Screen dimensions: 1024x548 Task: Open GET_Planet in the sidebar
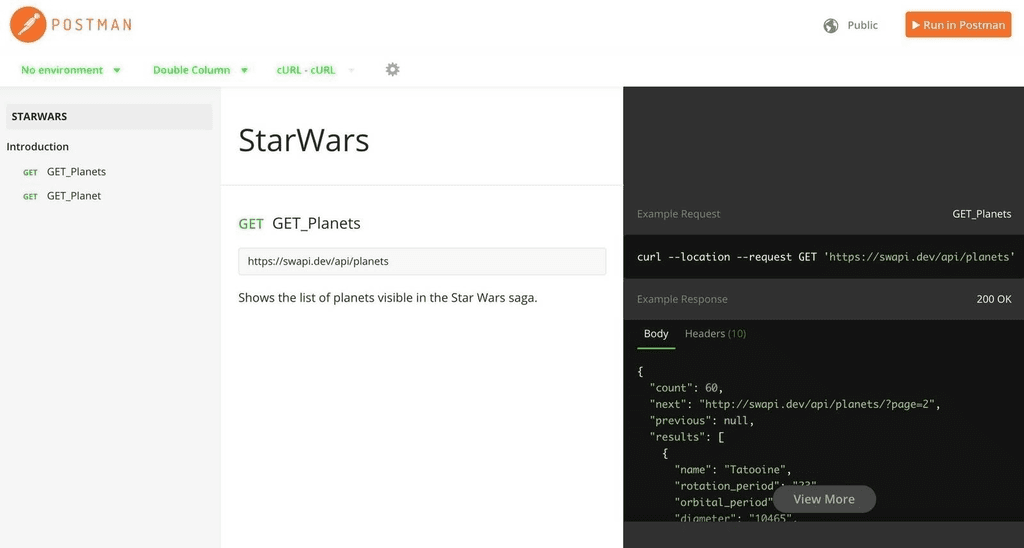pos(74,196)
